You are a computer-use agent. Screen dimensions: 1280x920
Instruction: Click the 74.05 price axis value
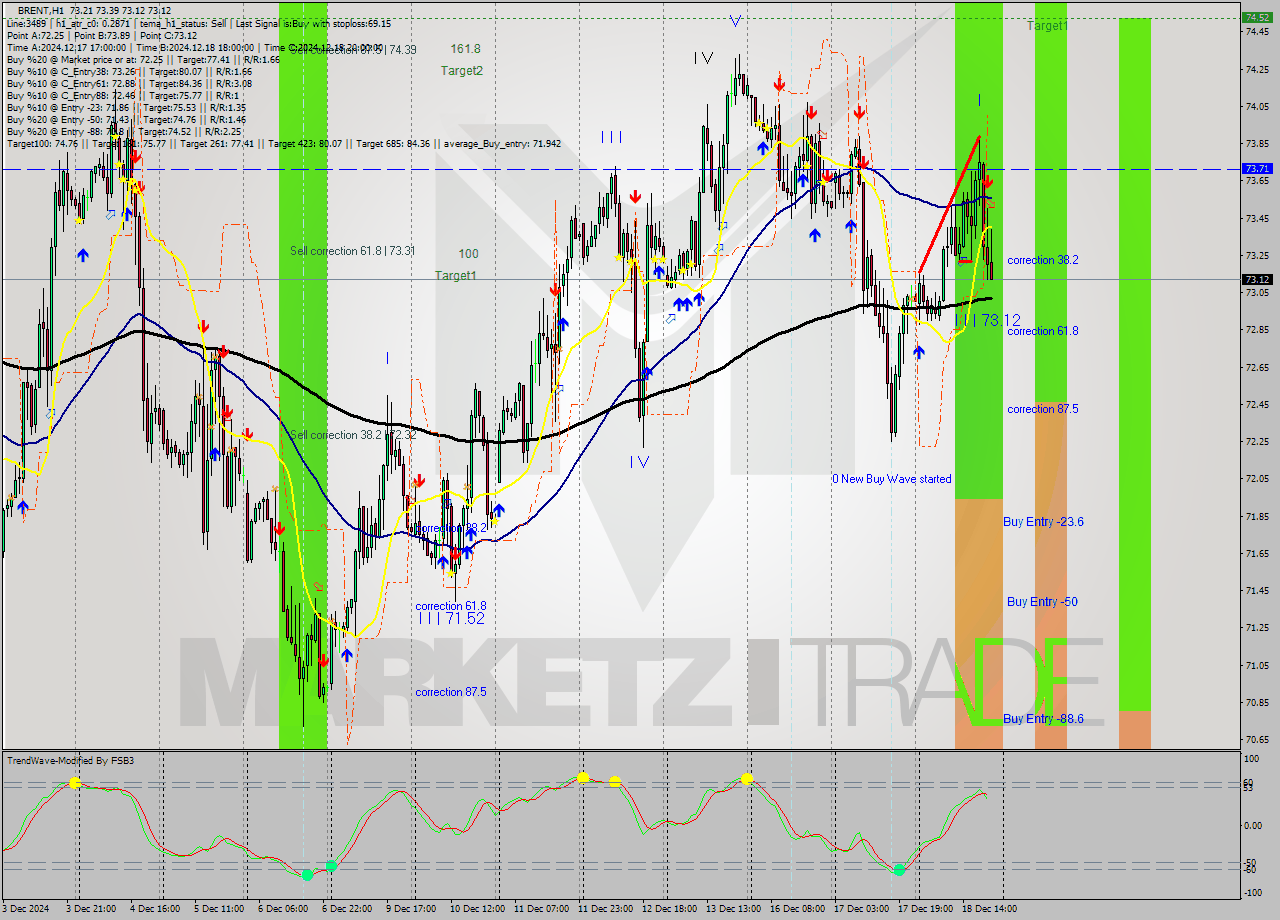click(1257, 107)
